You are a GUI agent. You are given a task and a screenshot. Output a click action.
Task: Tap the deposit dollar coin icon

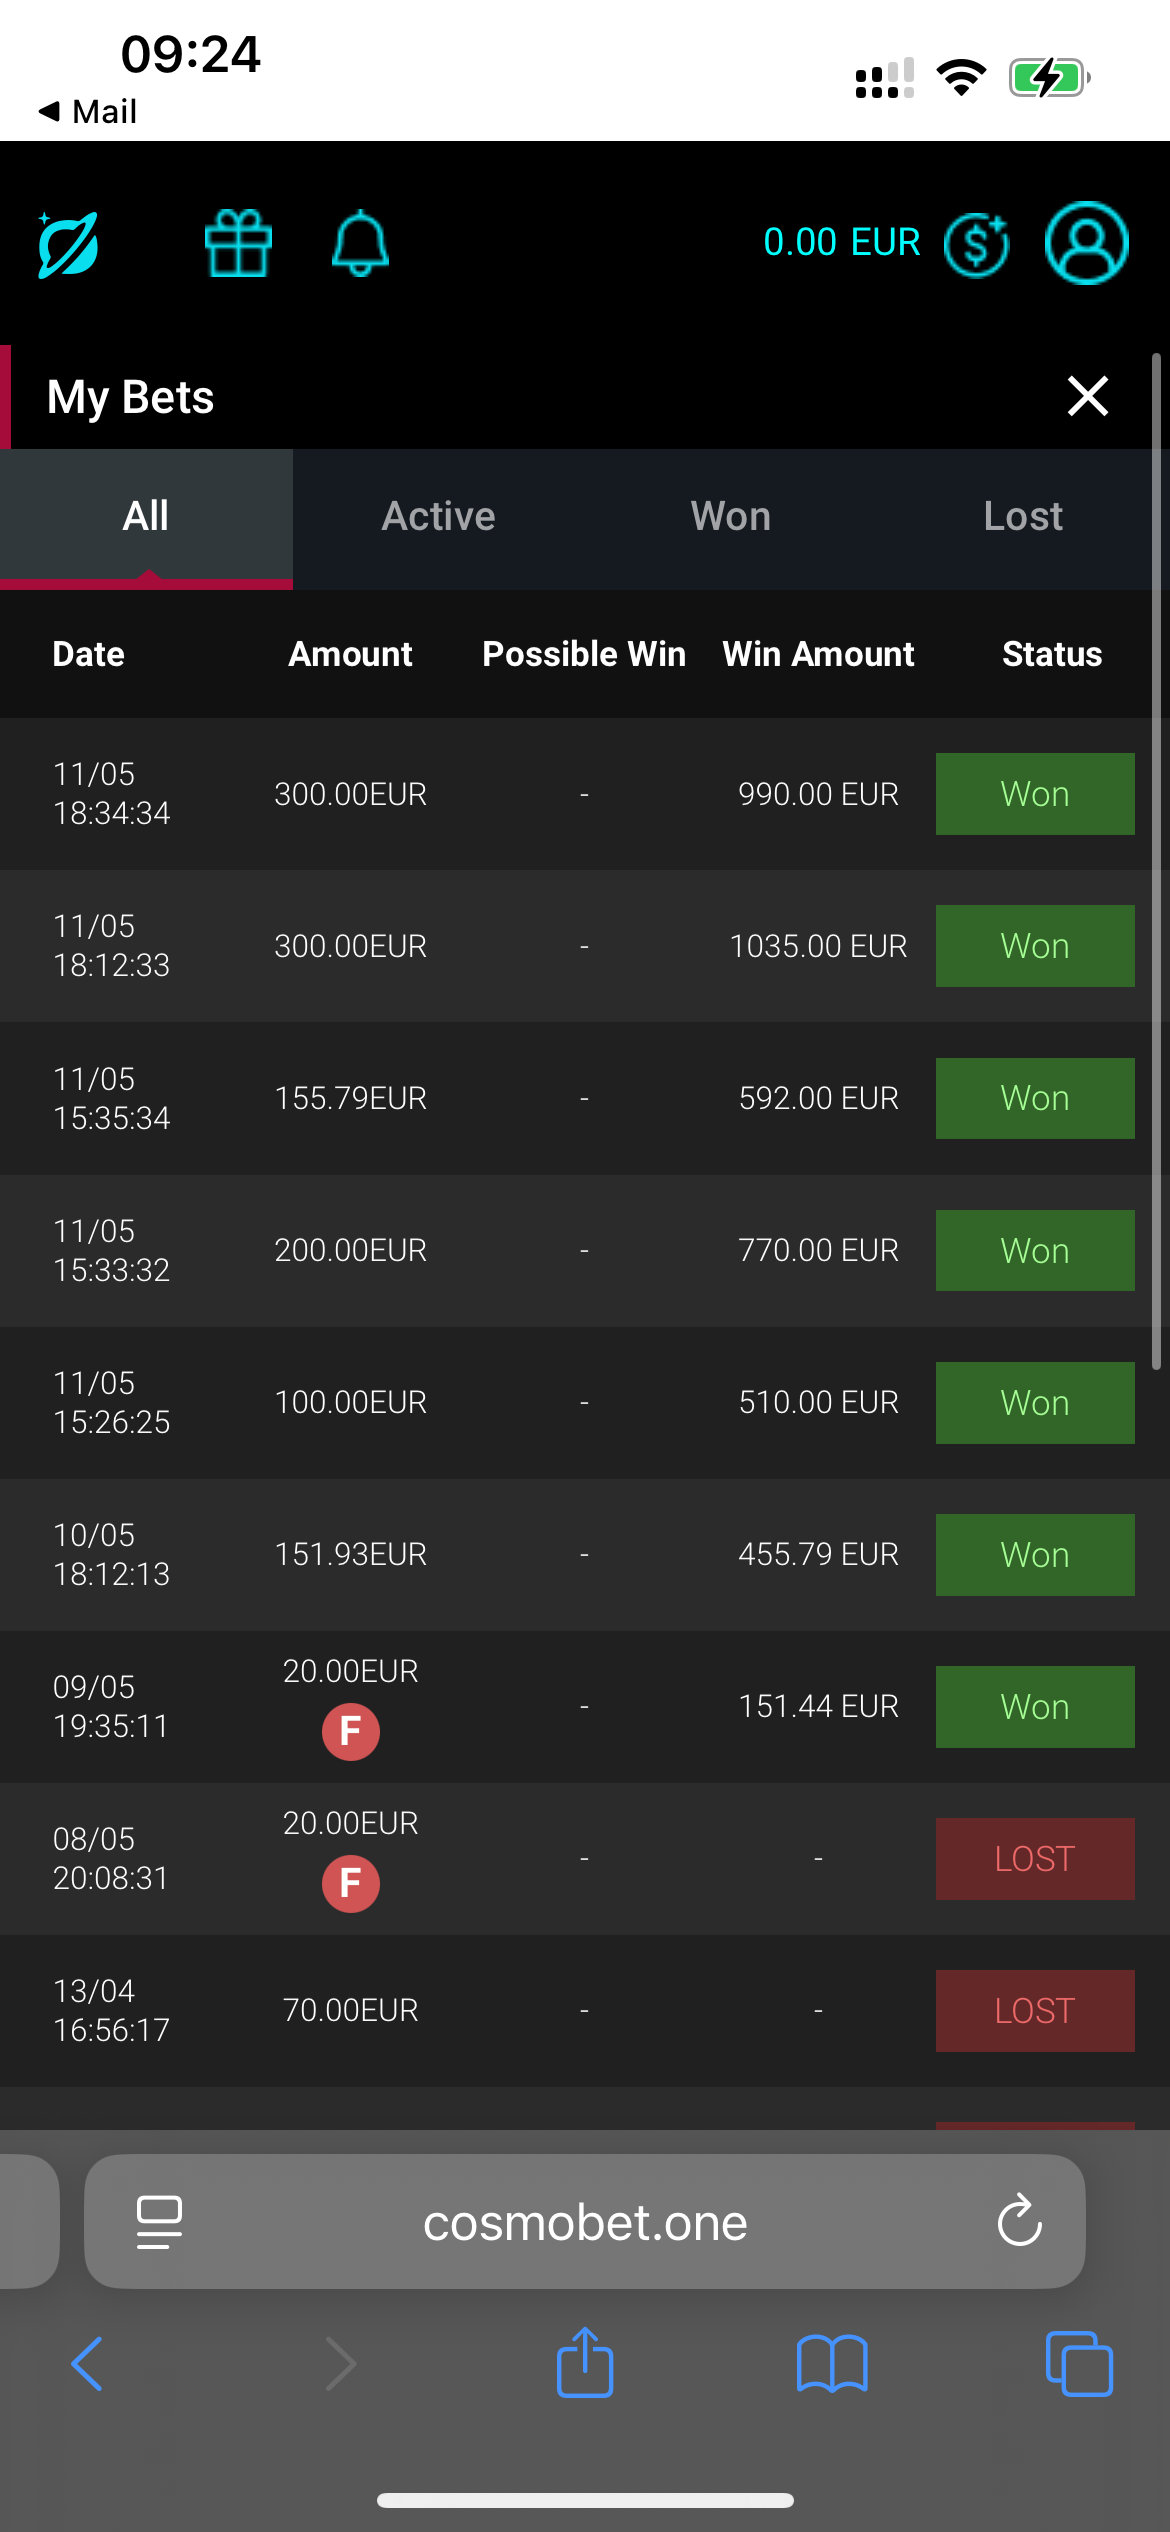click(x=976, y=244)
